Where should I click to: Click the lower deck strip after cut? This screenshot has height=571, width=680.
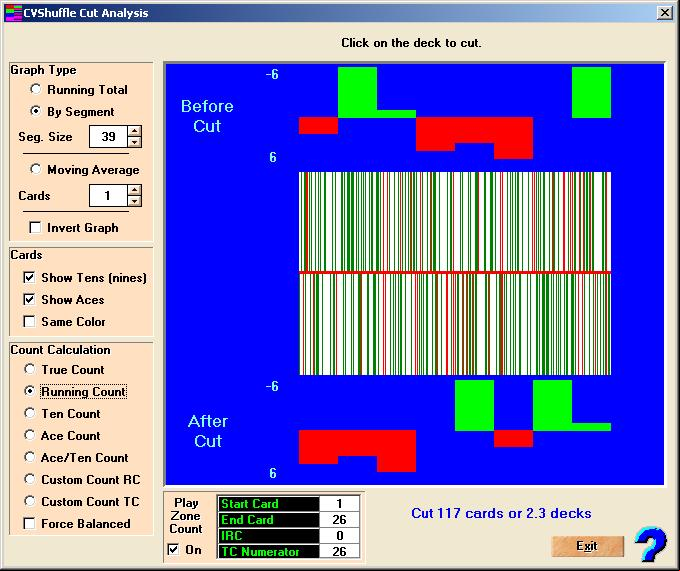(x=455, y=324)
